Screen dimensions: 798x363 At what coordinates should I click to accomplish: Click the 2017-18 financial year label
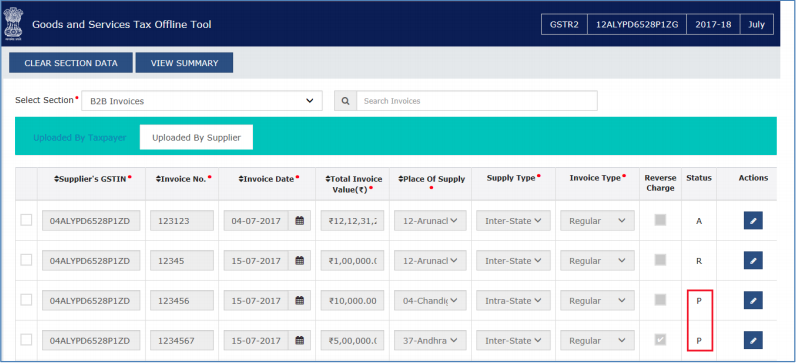(x=714, y=24)
